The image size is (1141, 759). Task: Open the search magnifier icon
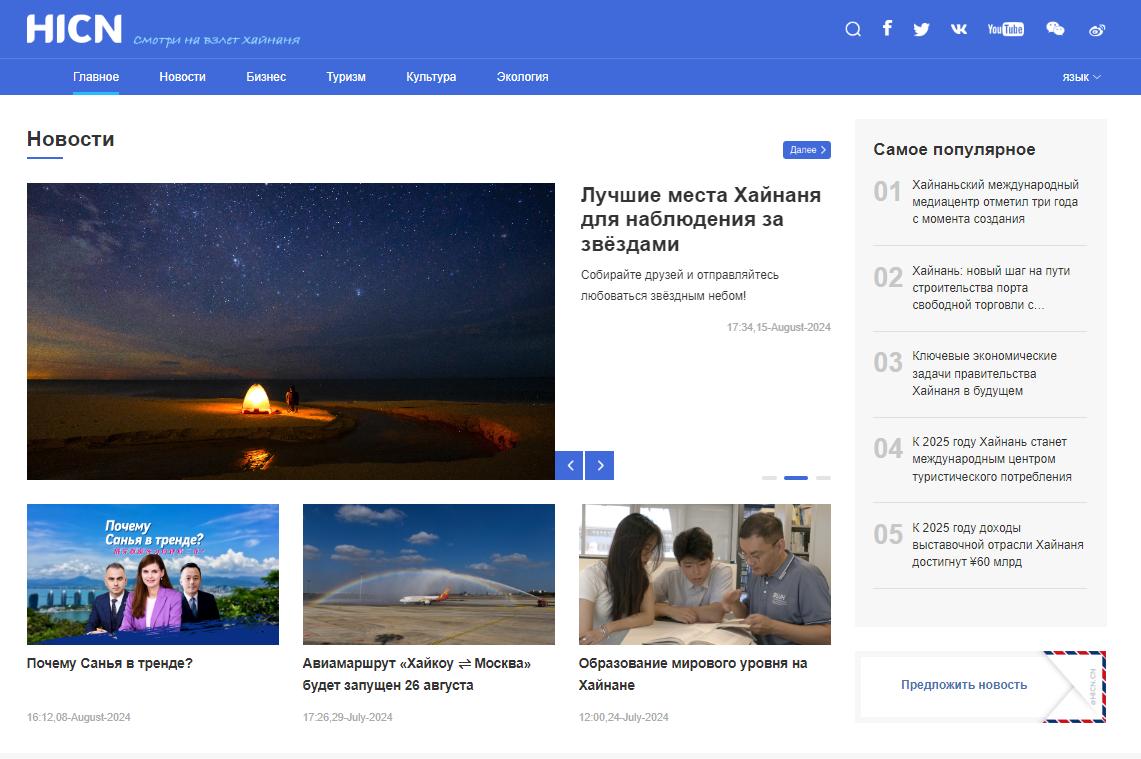[x=853, y=29]
